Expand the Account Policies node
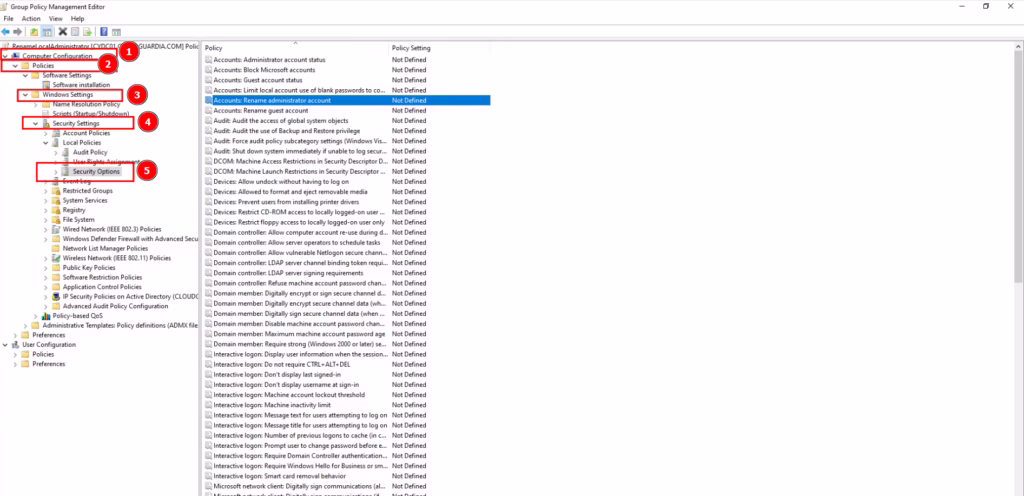The width and height of the screenshot is (1024, 496). point(46,133)
